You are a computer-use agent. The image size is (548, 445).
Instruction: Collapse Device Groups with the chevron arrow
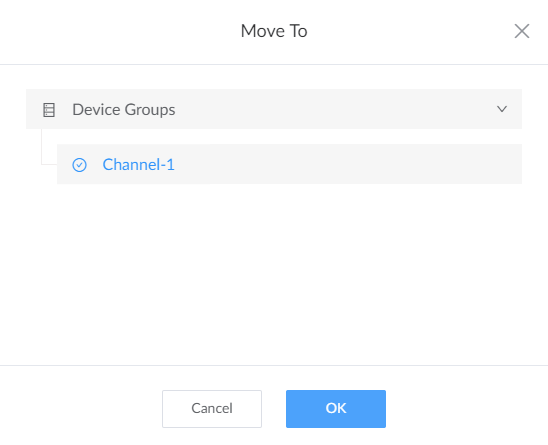coord(502,109)
